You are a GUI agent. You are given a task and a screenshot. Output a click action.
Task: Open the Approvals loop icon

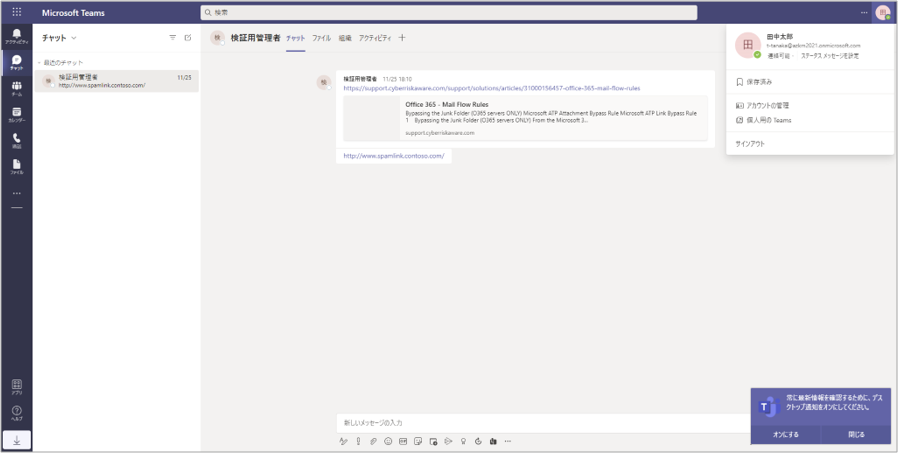tap(478, 441)
